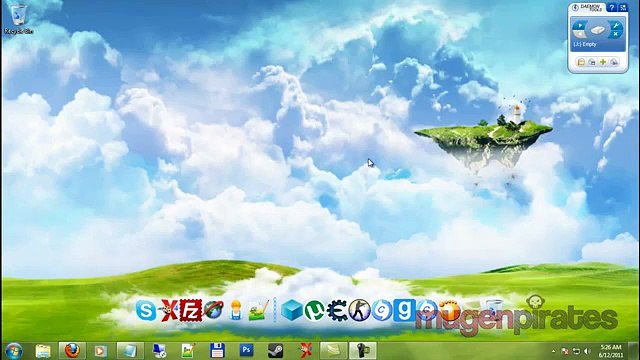Open the blue cube app in the dock
This screenshot has width=640, height=360.
click(292, 310)
